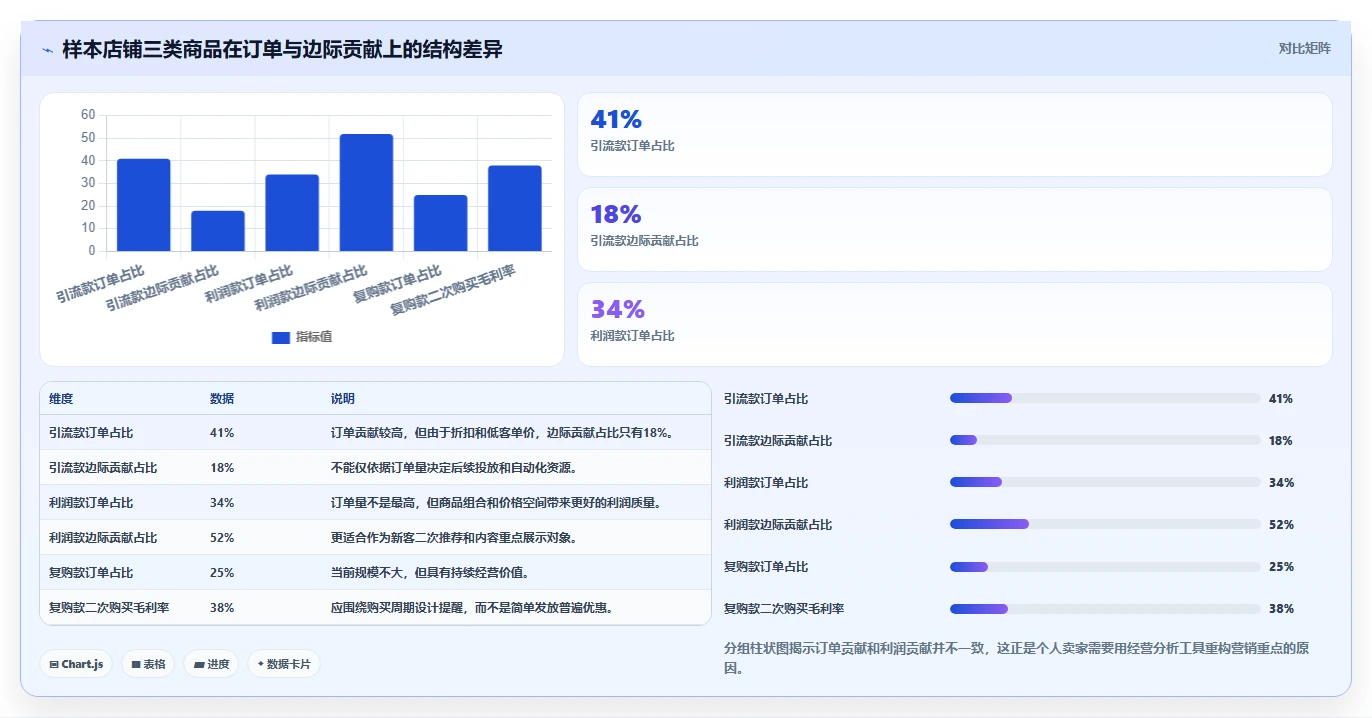Screen dimensions: 1372x718
Task: Click the 数据卡片 tag chip
Action: (x=284, y=664)
